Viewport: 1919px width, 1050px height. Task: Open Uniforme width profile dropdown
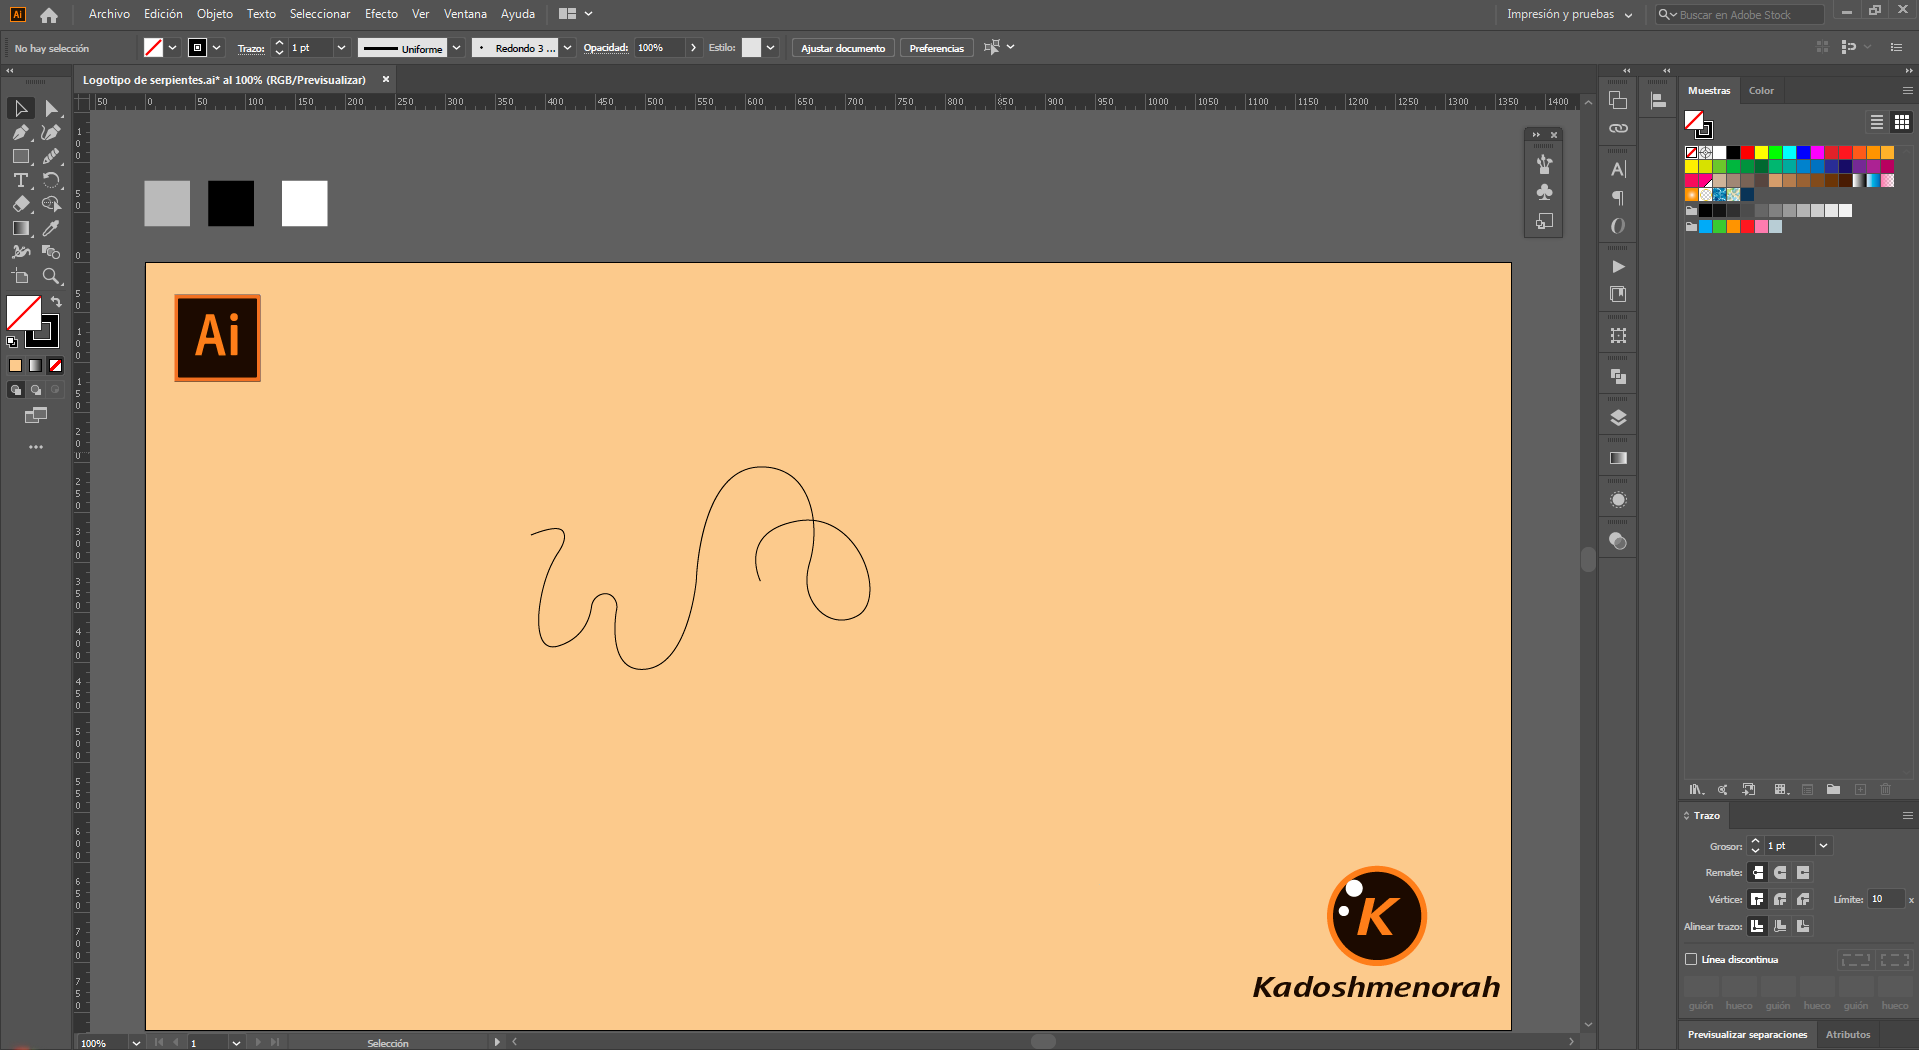pos(457,48)
